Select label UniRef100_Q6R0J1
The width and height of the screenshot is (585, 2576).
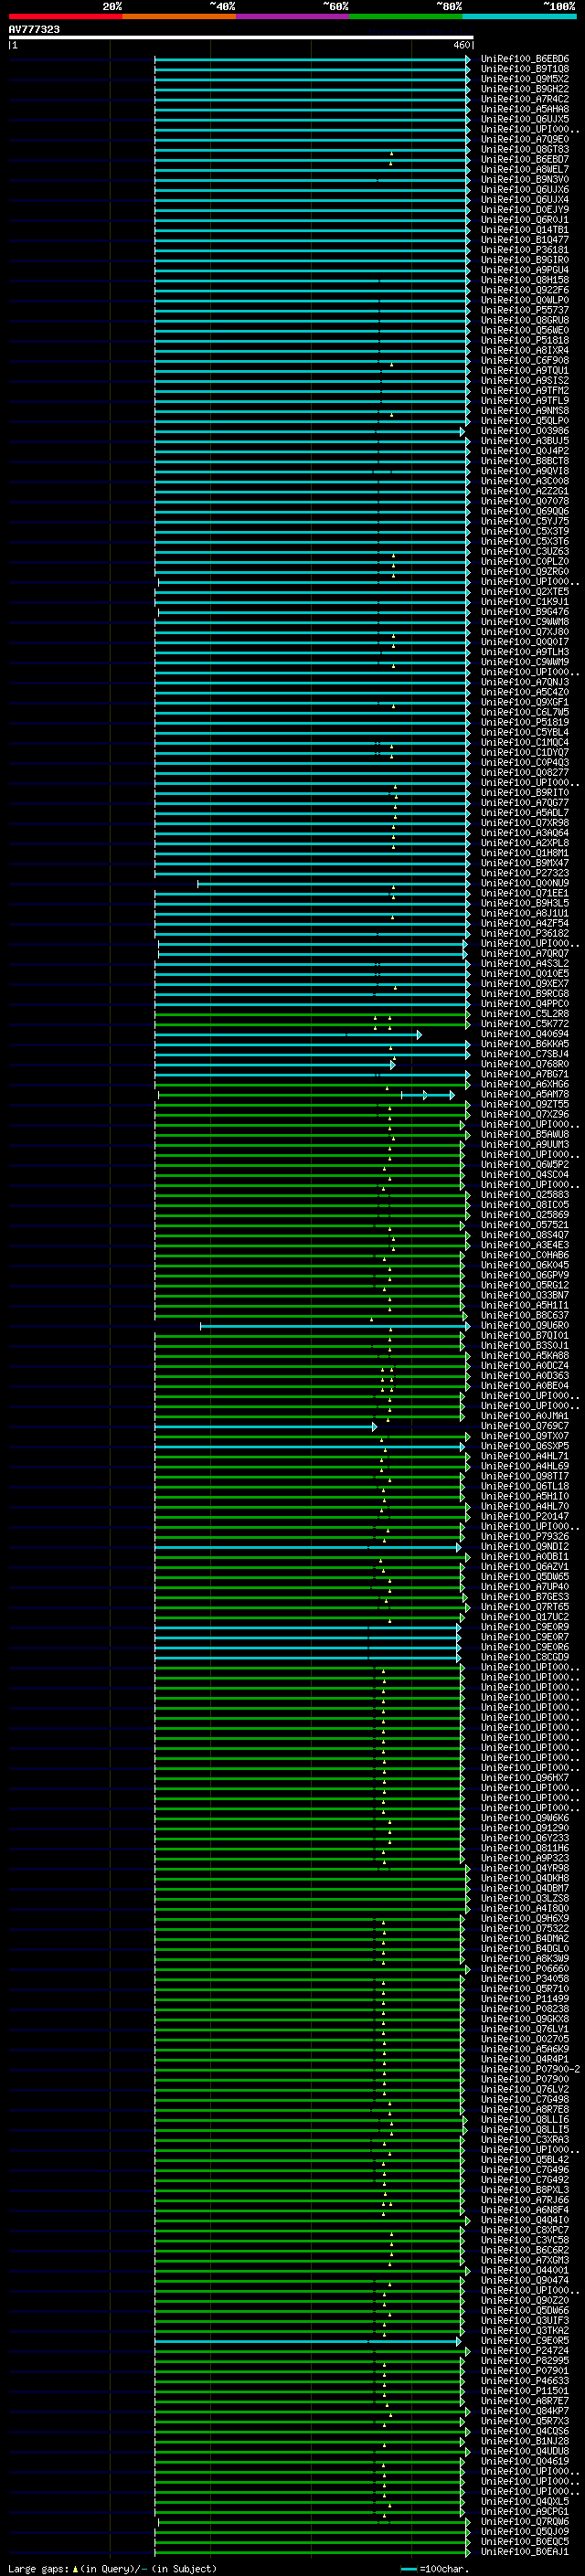(x=525, y=220)
